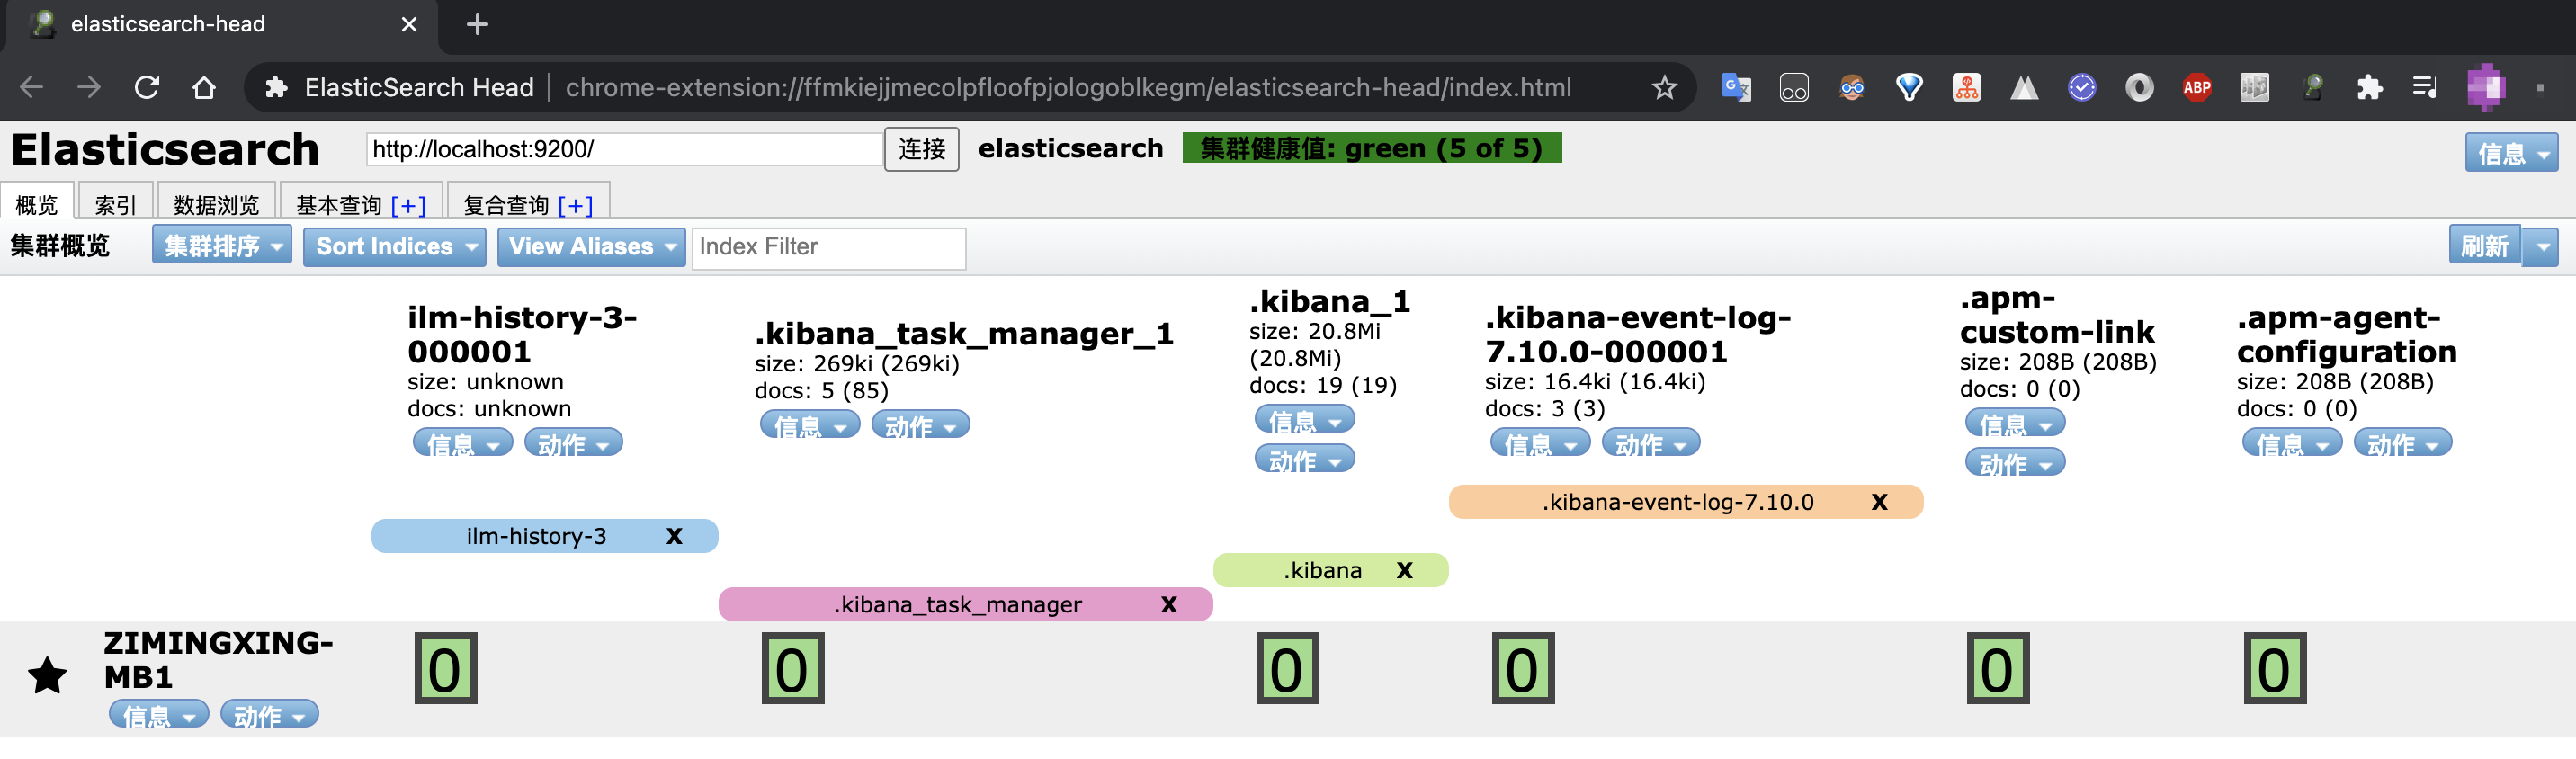Open the Chrome extensions puzzle icon
This screenshot has width=2576, height=759.
[x=2369, y=87]
